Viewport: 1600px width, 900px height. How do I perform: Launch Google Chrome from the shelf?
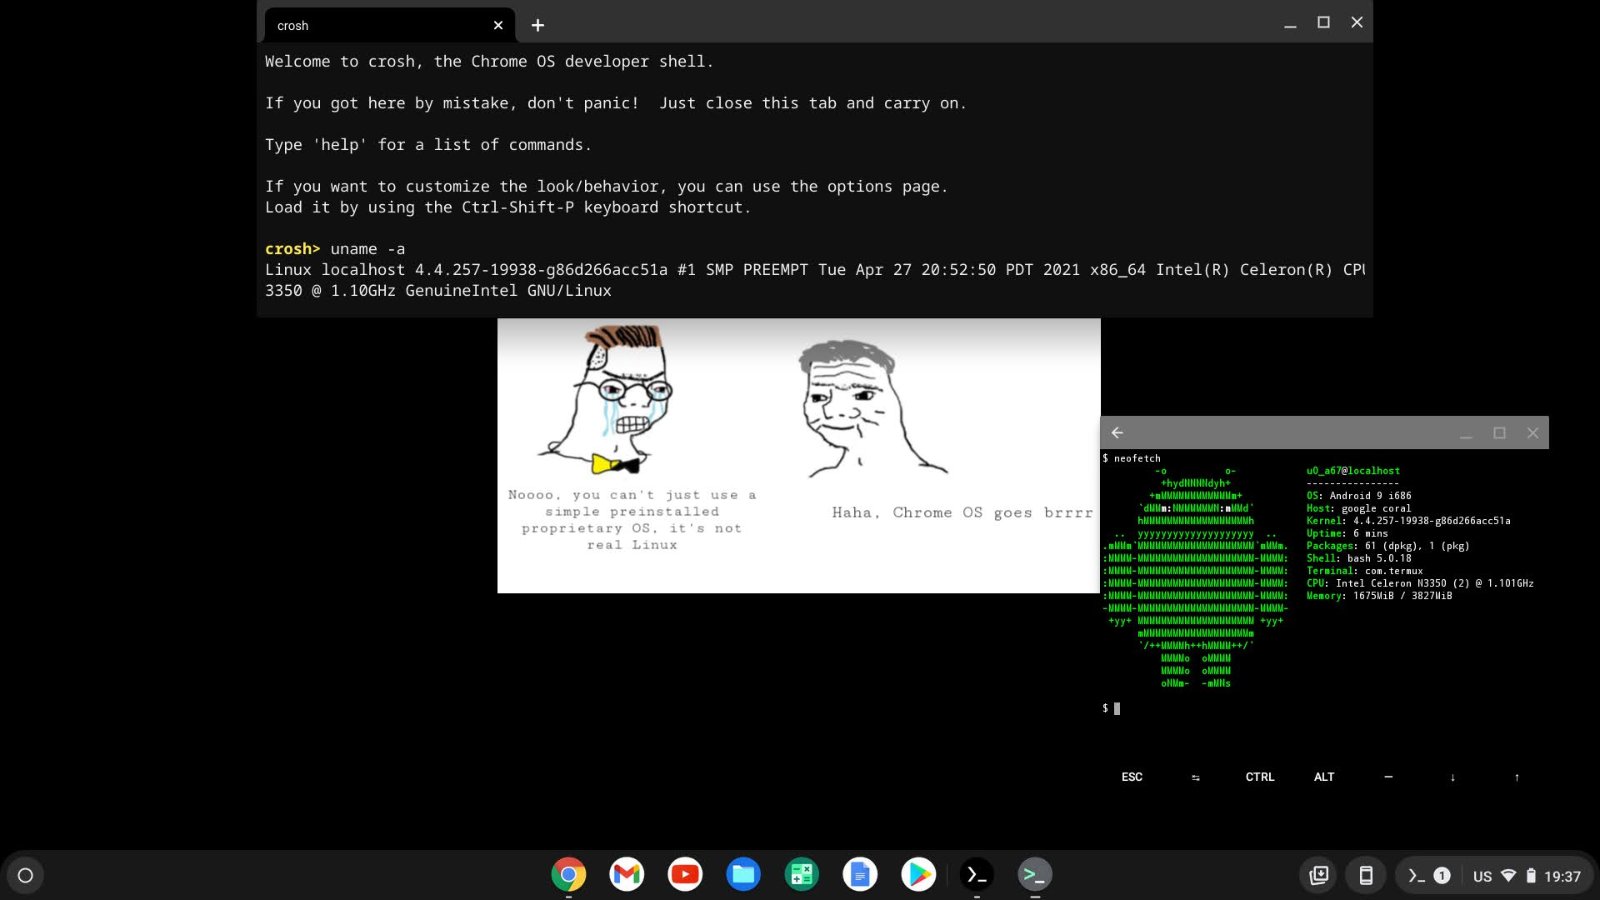pyautogui.click(x=568, y=875)
